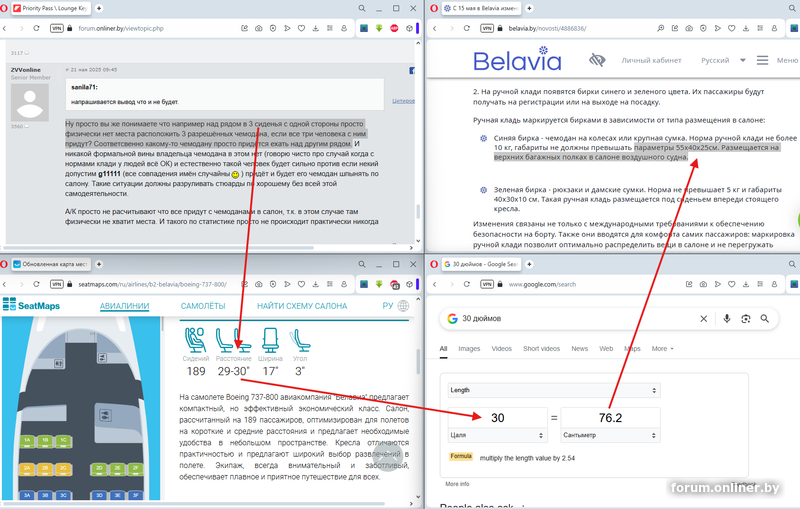Open Google Lens image search
This screenshot has height=509, width=800.
[745, 319]
